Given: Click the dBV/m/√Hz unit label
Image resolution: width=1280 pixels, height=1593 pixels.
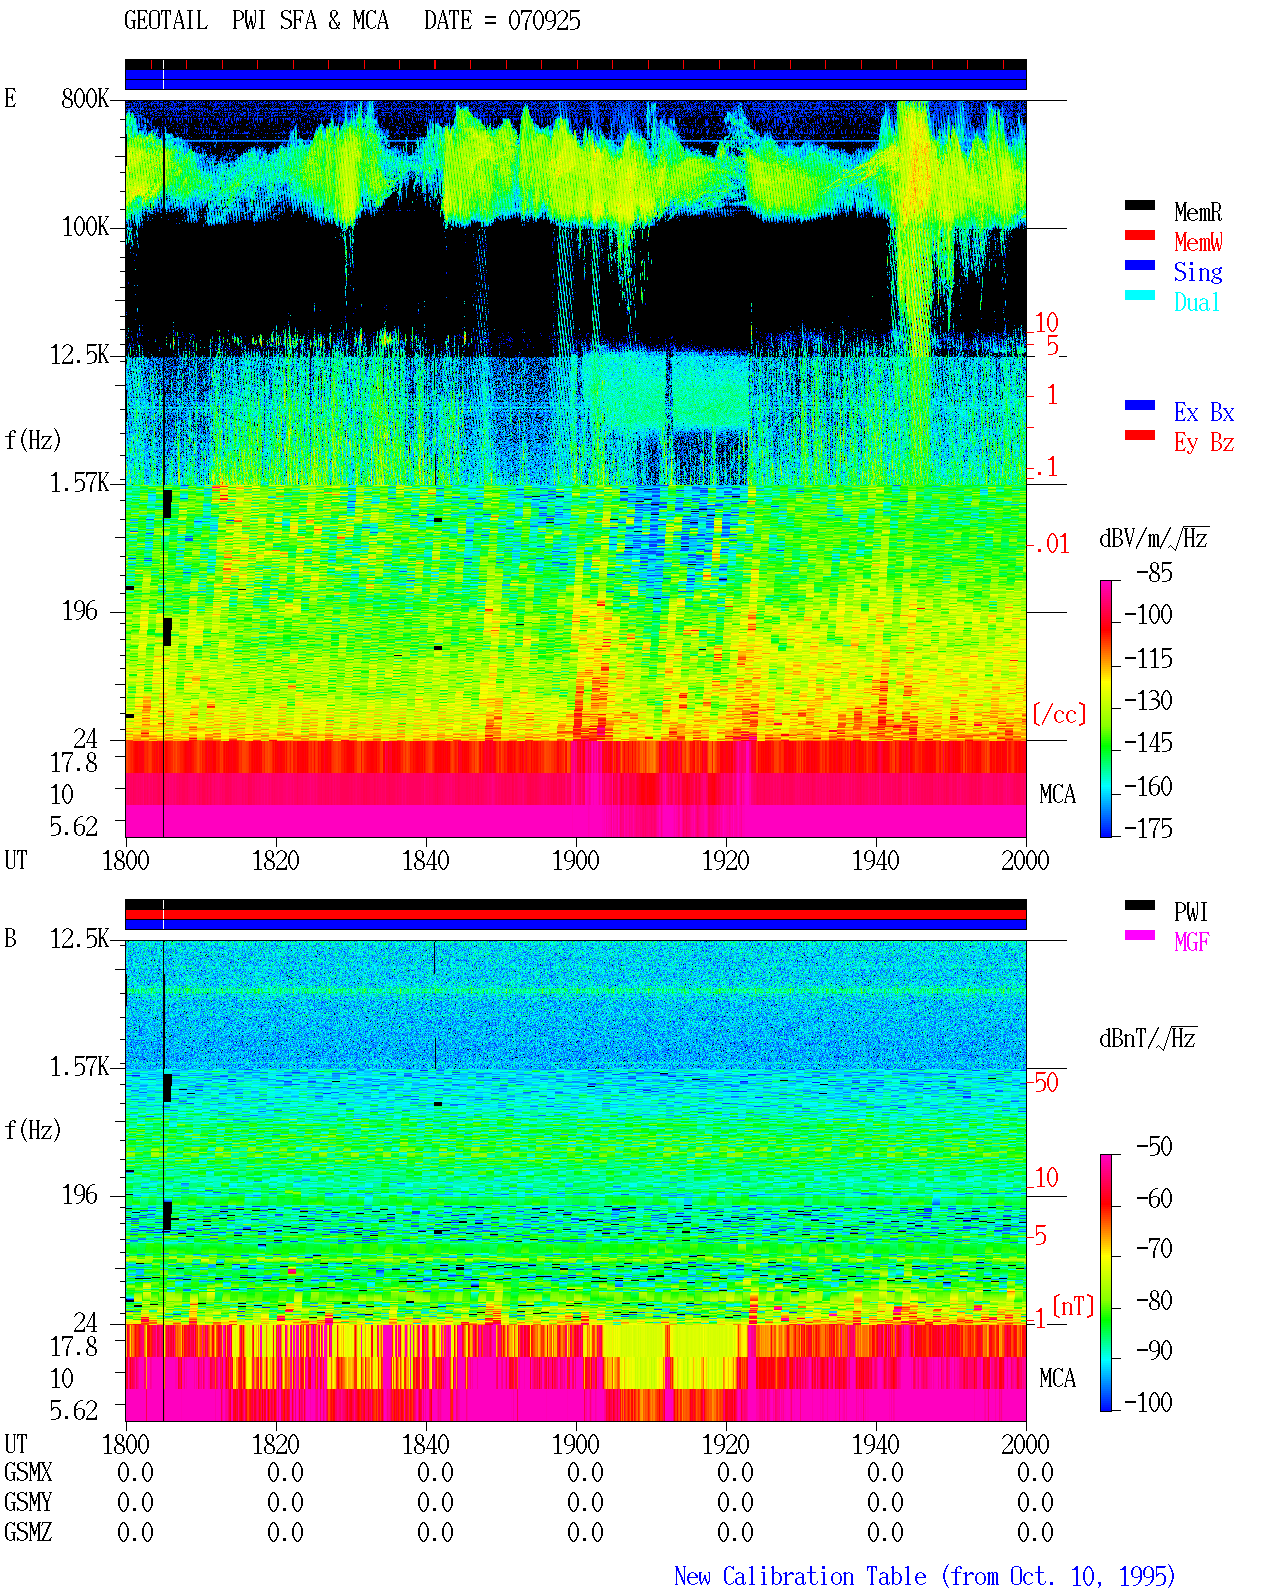Looking at the screenshot, I should (1154, 538).
